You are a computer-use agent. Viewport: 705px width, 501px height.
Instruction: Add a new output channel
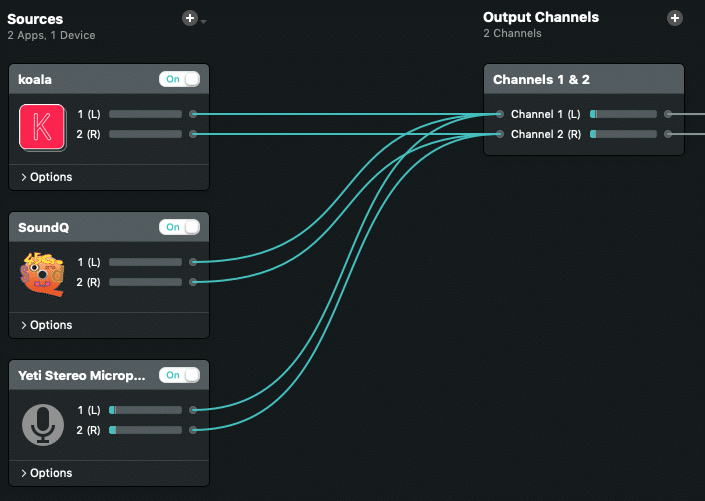(674, 18)
